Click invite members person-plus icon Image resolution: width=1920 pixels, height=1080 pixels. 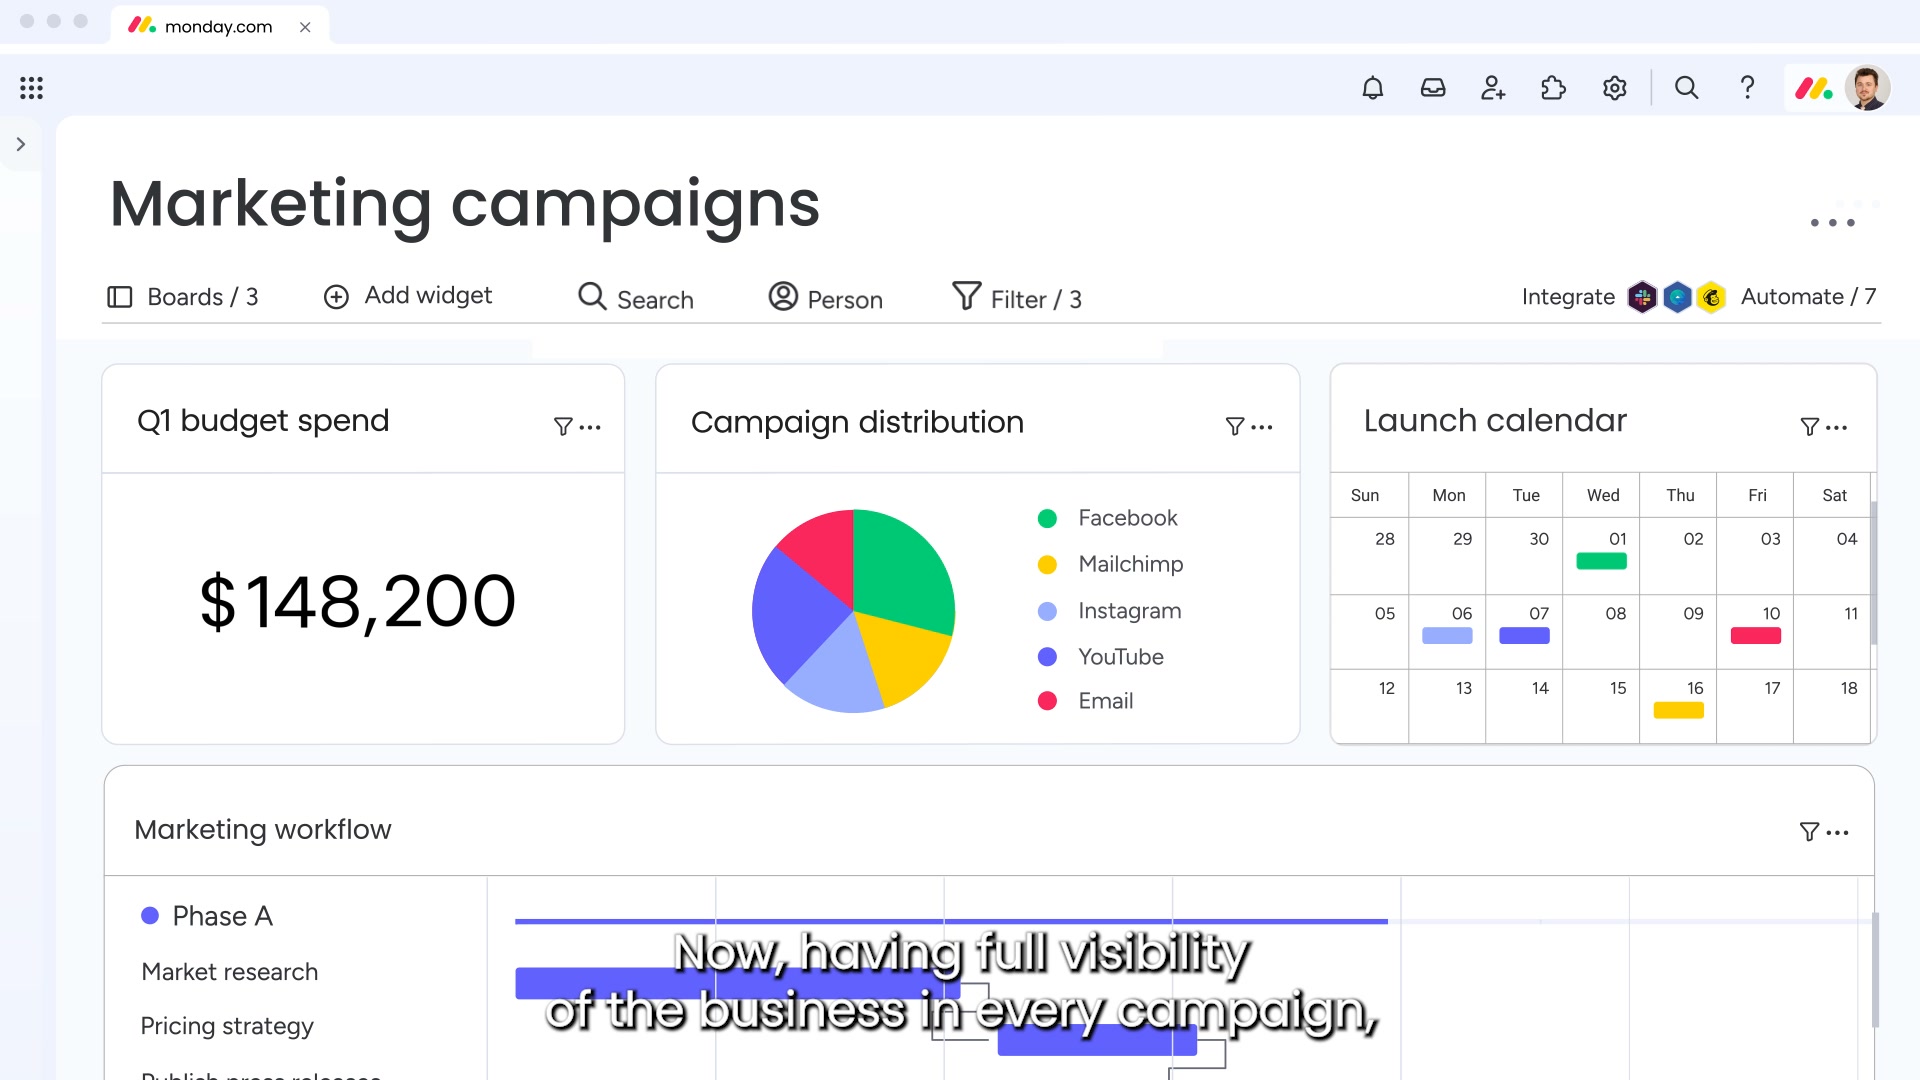coord(1493,88)
